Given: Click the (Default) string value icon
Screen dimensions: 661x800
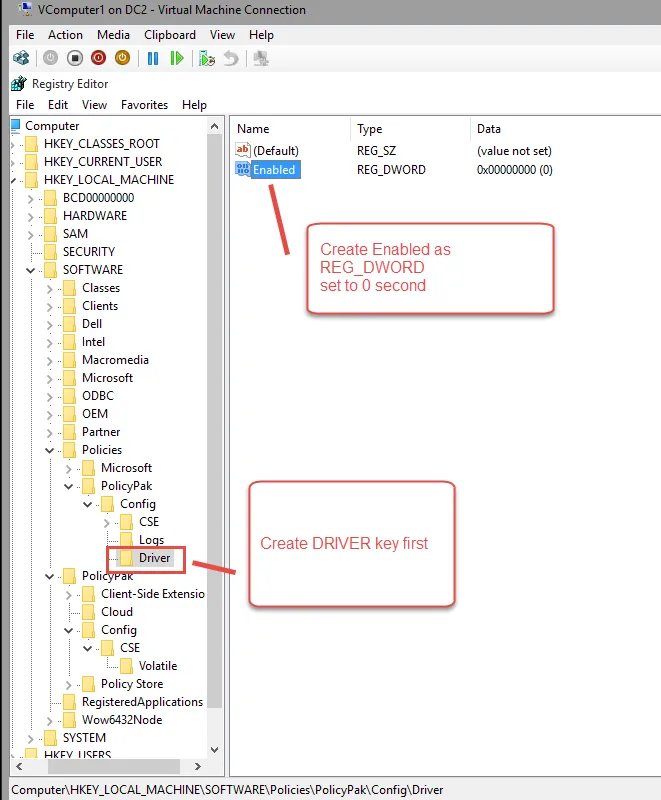Looking at the screenshot, I should point(243,150).
